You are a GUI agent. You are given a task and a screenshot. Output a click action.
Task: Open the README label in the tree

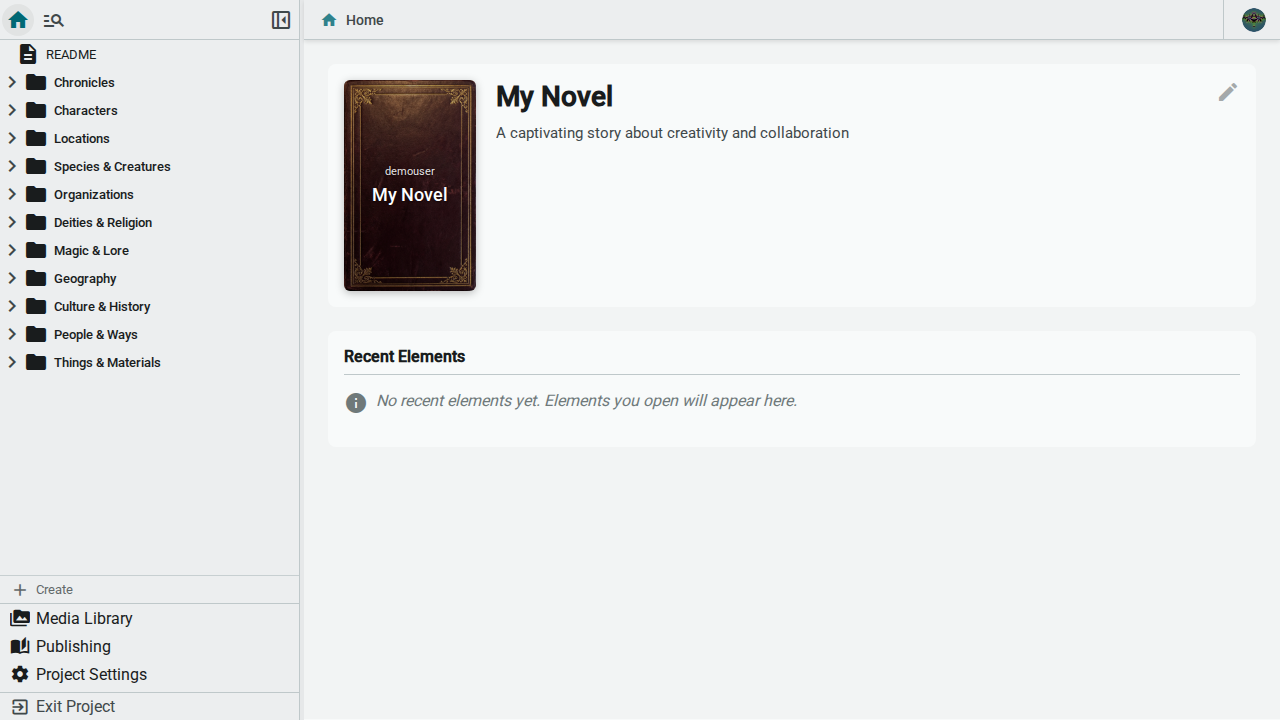click(71, 54)
